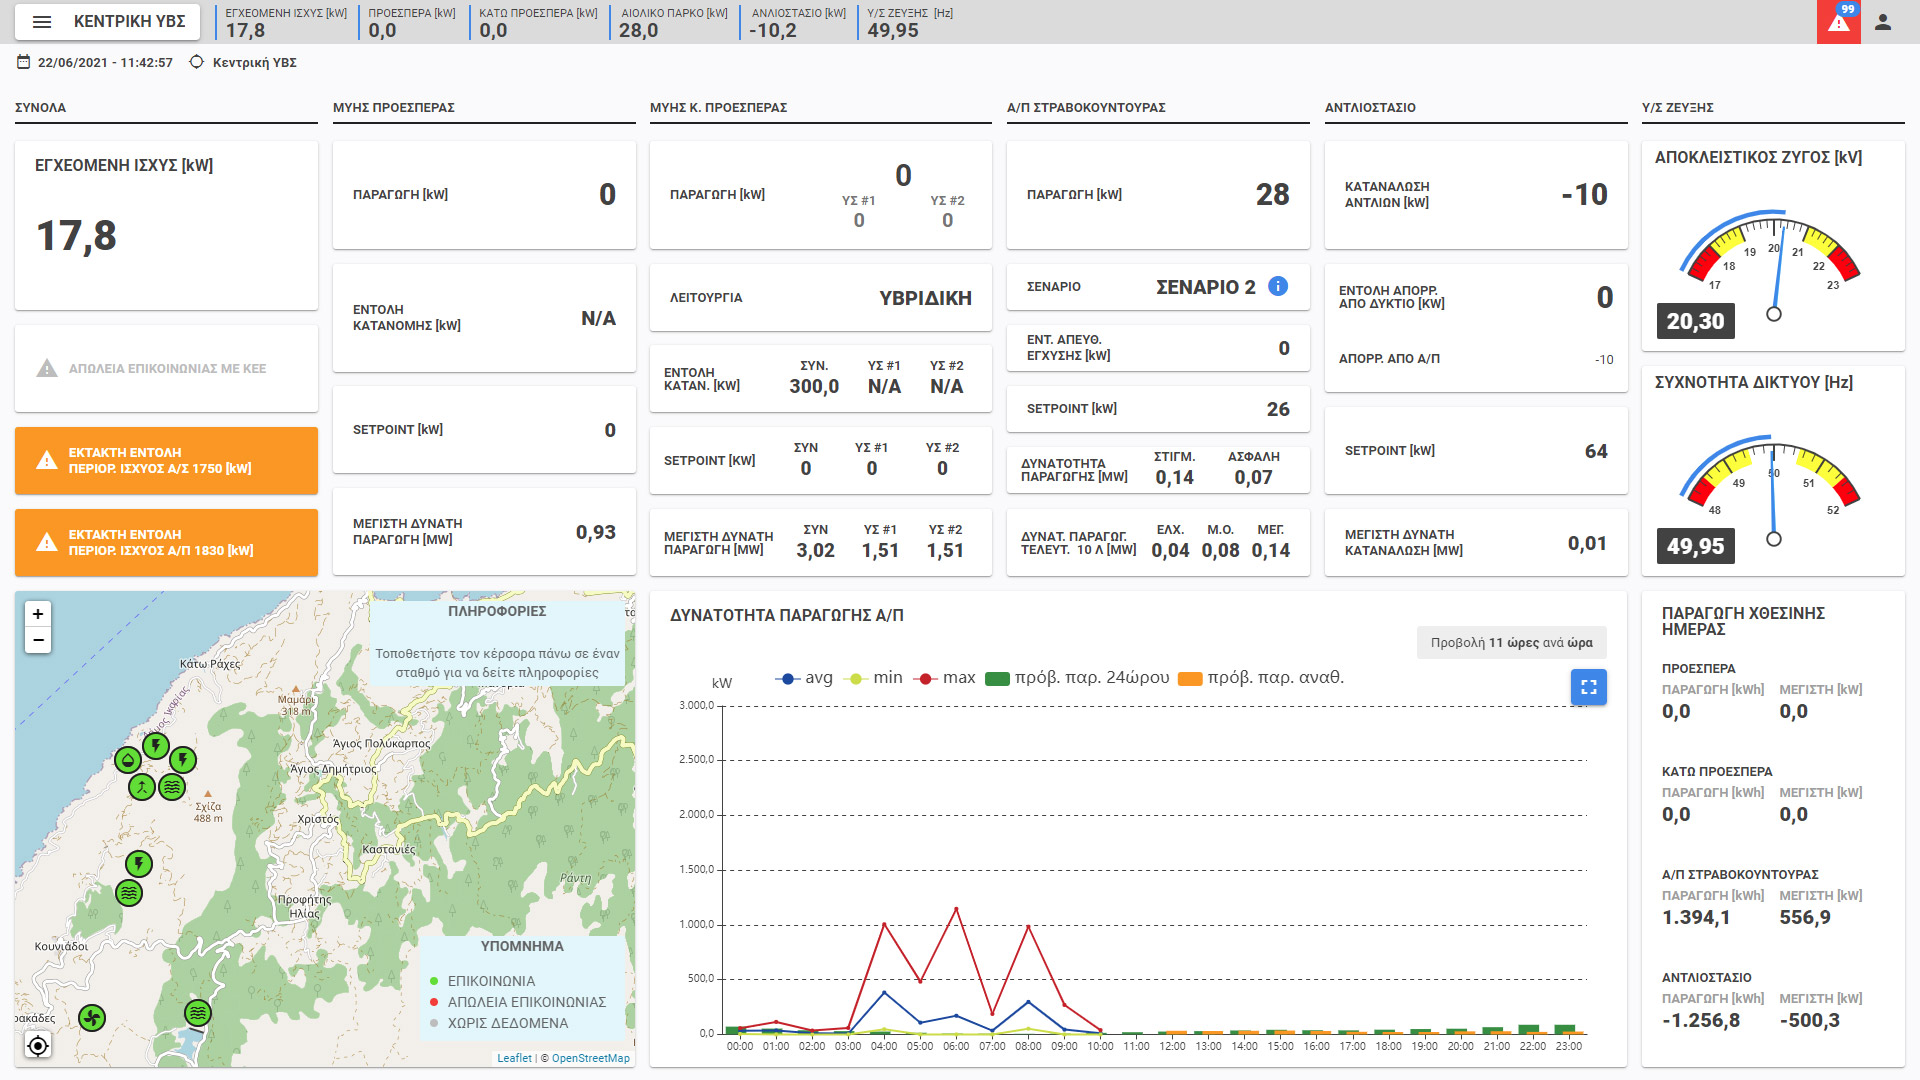This screenshot has height=1080, width=1920.
Task: Click the 1830 kW emergency command alert
Action: pyautogui.click(x=166, y=542)
